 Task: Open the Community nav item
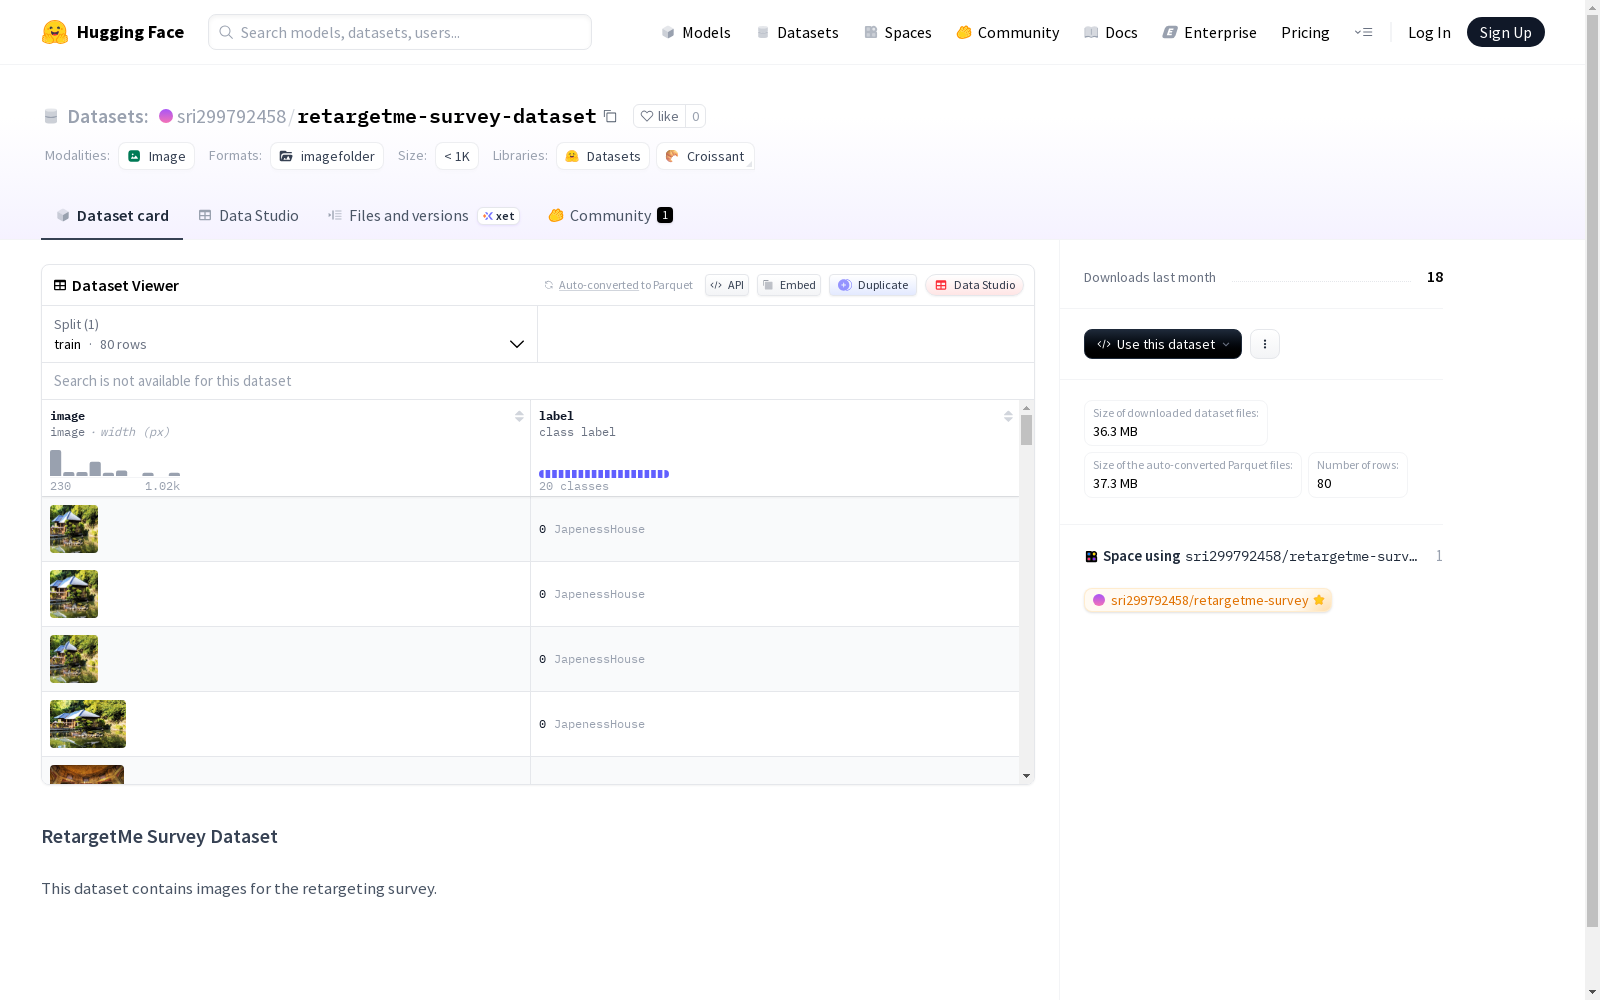coord(1008,32)
